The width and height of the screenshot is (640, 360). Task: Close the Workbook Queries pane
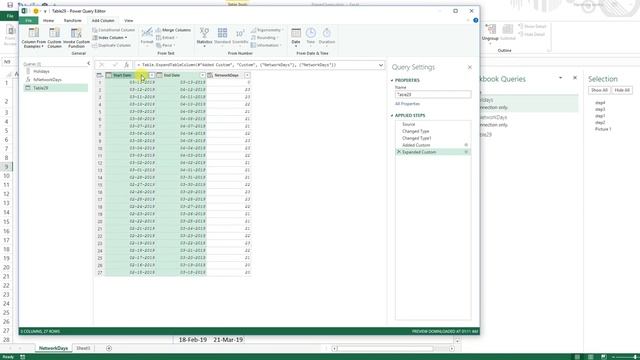click(575, 78)
